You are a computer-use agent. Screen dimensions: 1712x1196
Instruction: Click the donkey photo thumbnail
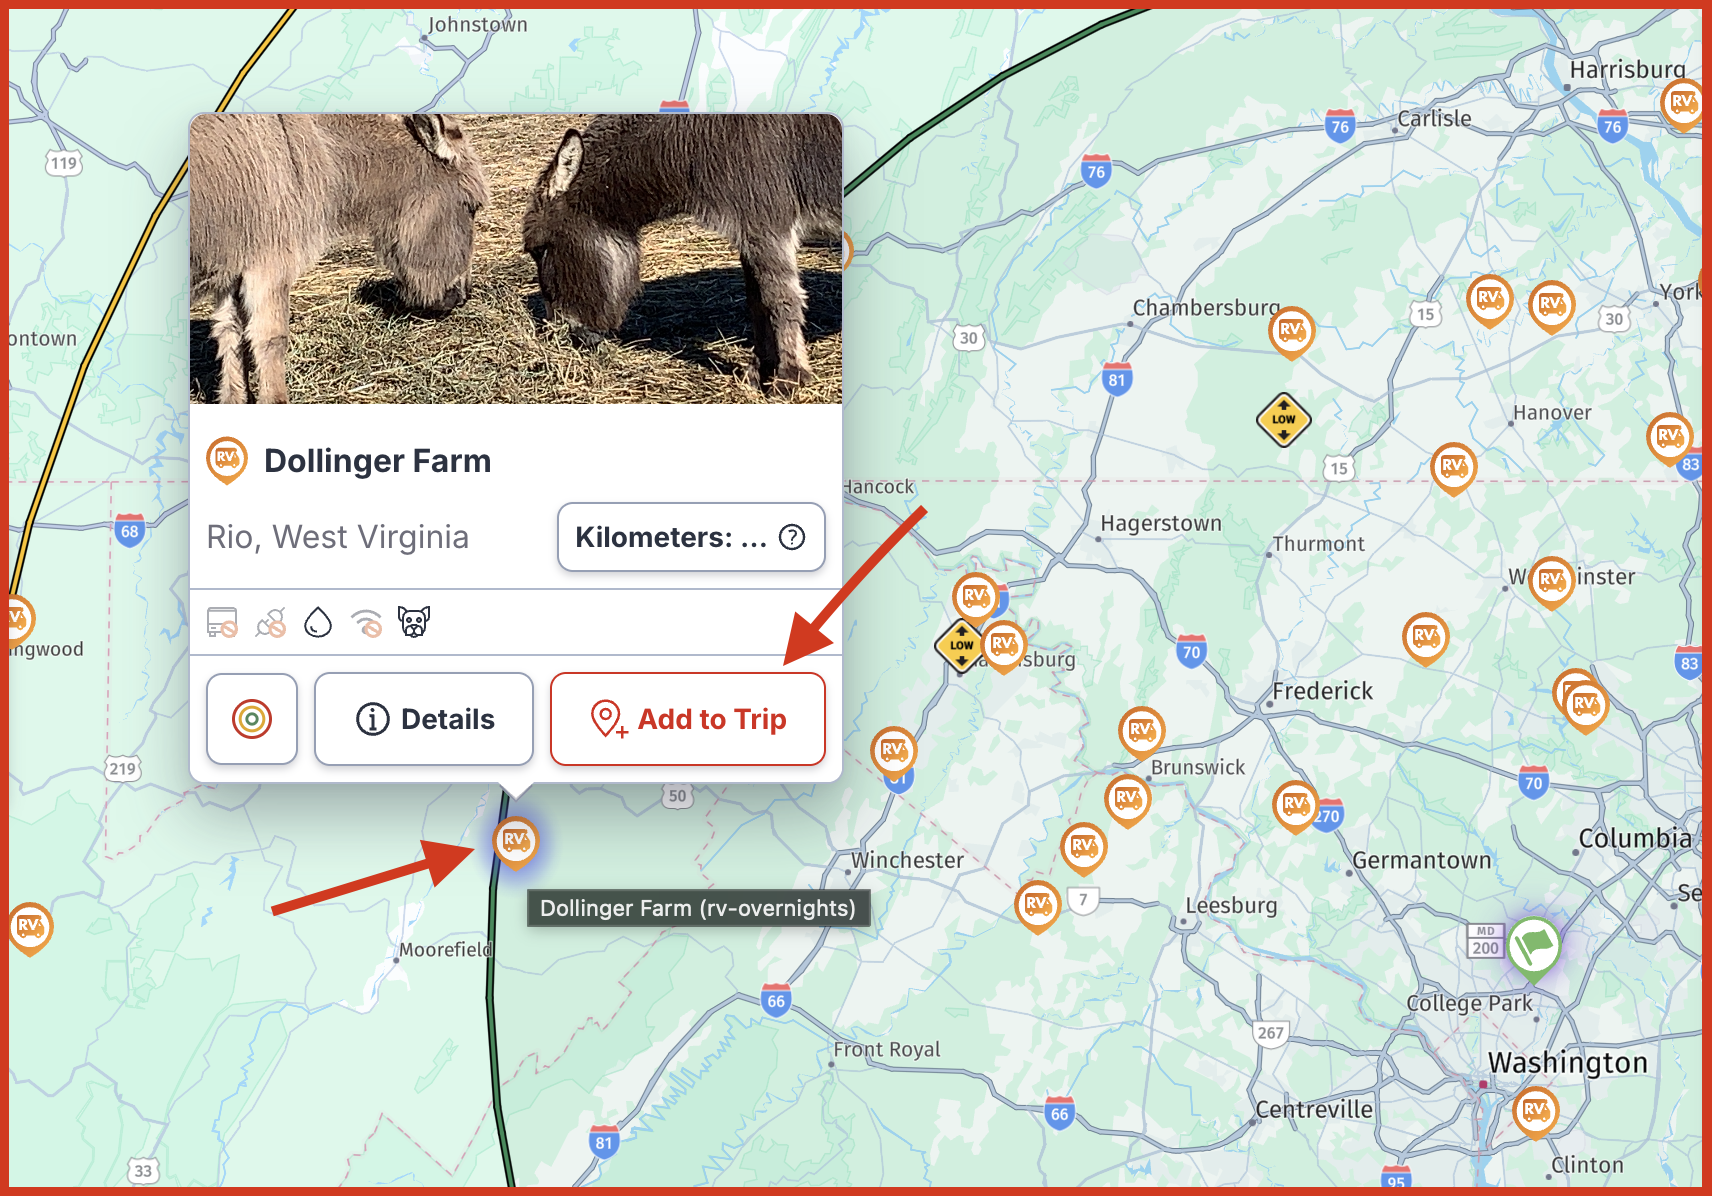click(x=516, y=259)
